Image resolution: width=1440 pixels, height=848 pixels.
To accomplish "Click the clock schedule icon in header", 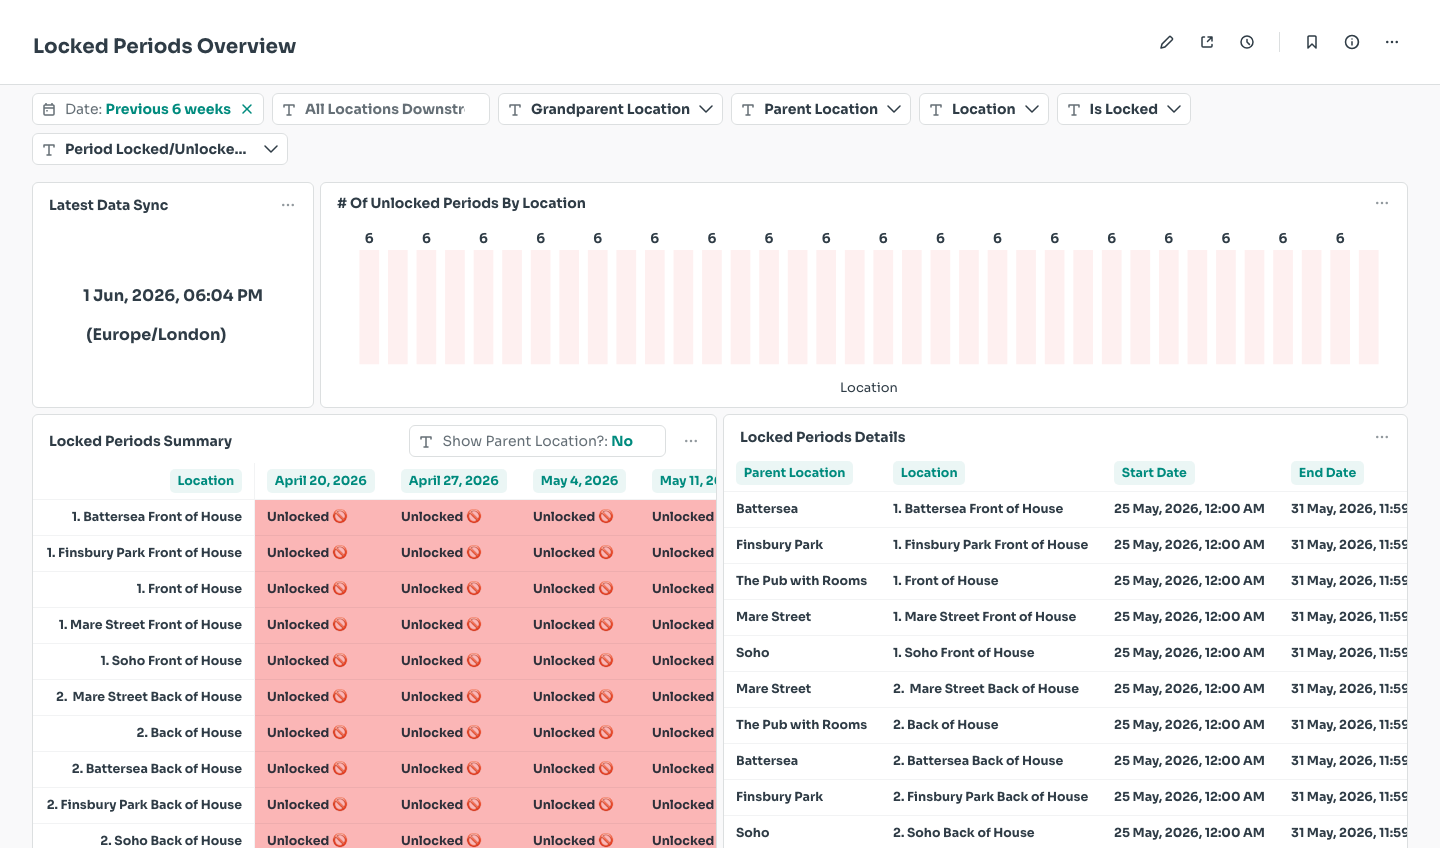I will (1247, 42).
